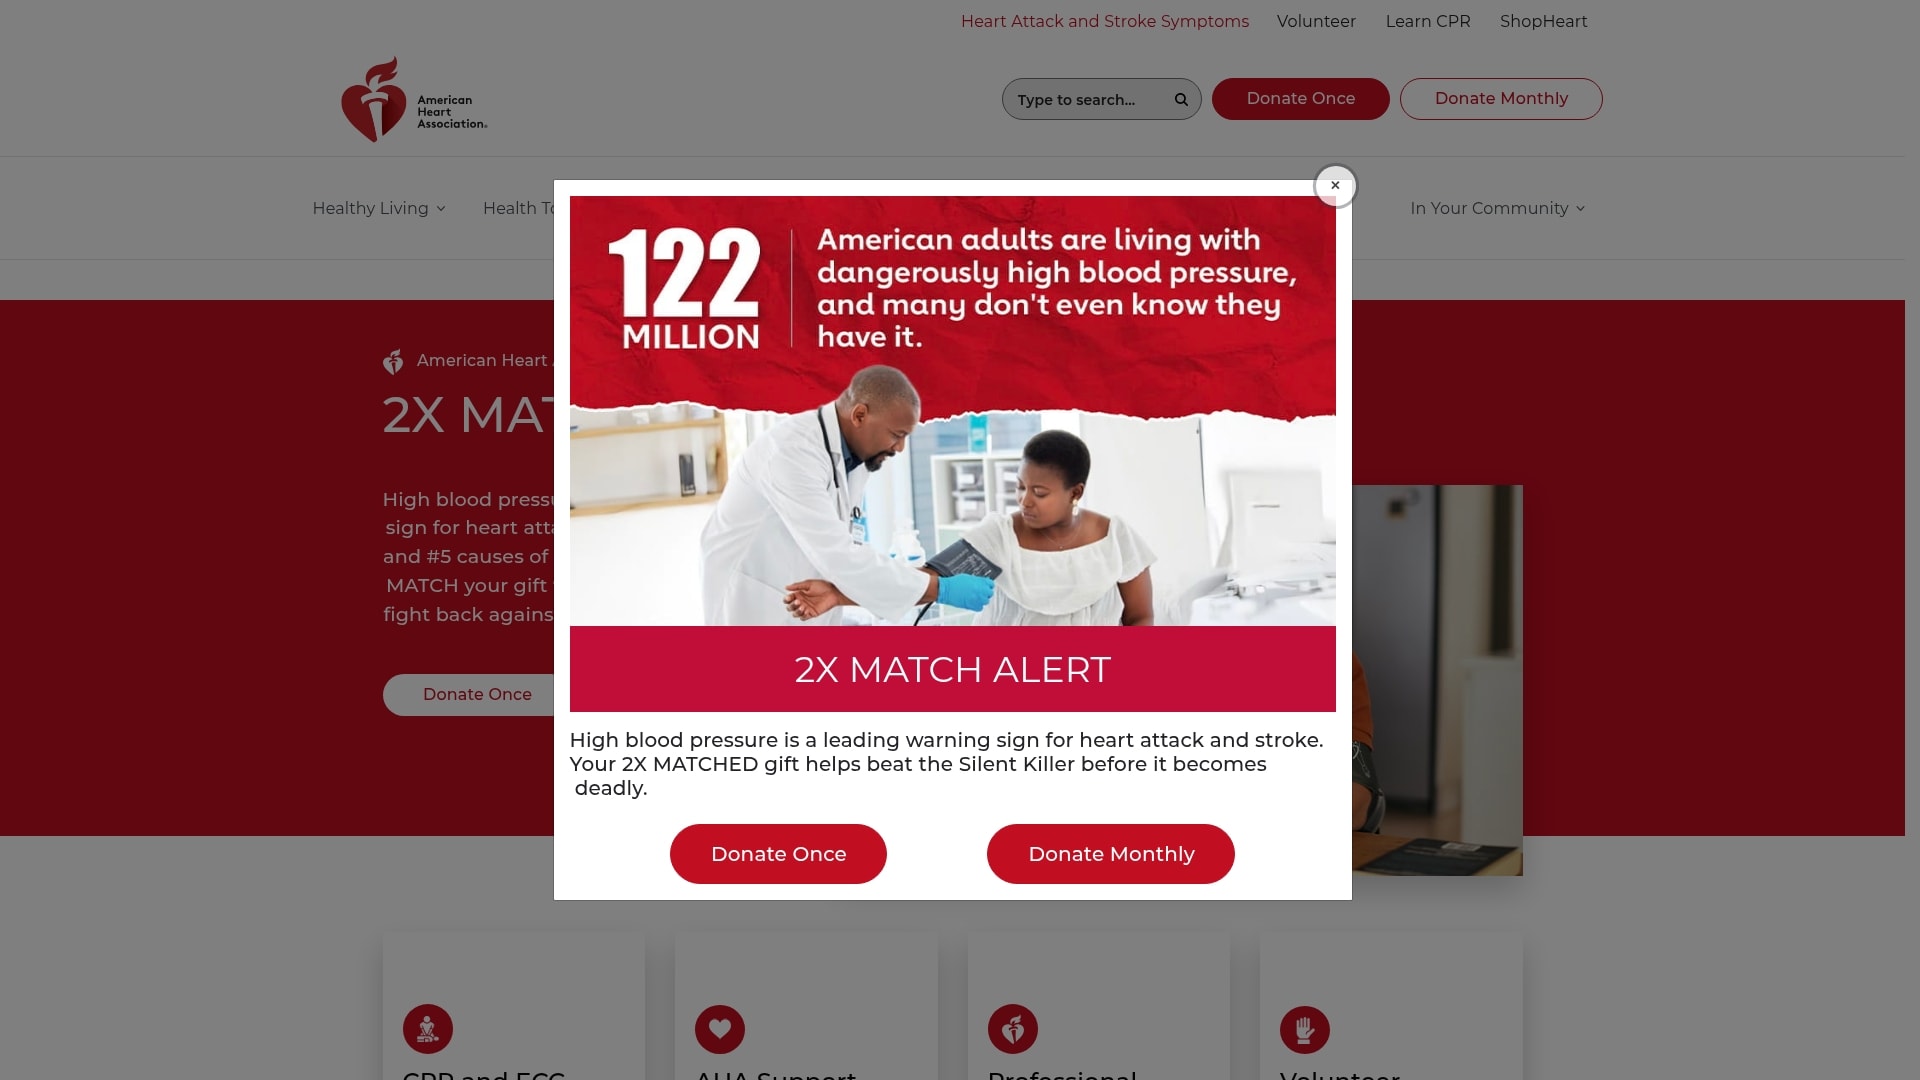Screen dimensions: 1920x1080
Task: Visit the ShopHeart link
Action: 1543,21
